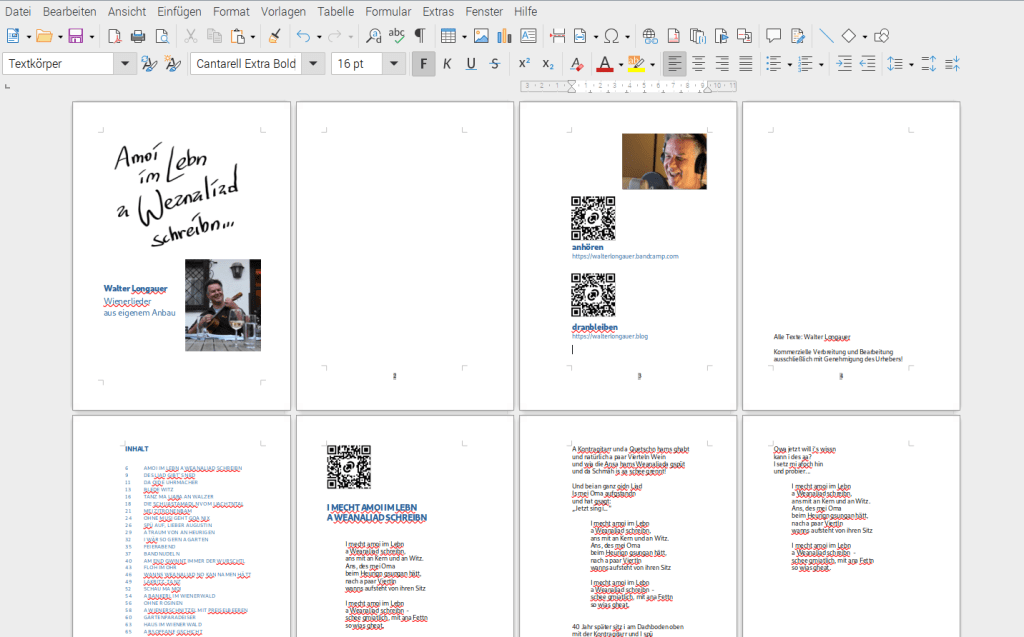The height and width of the screenshot is (637, 1024).
Task: Toggle bold formatting (F button)
Action: [x=423, y=64]
